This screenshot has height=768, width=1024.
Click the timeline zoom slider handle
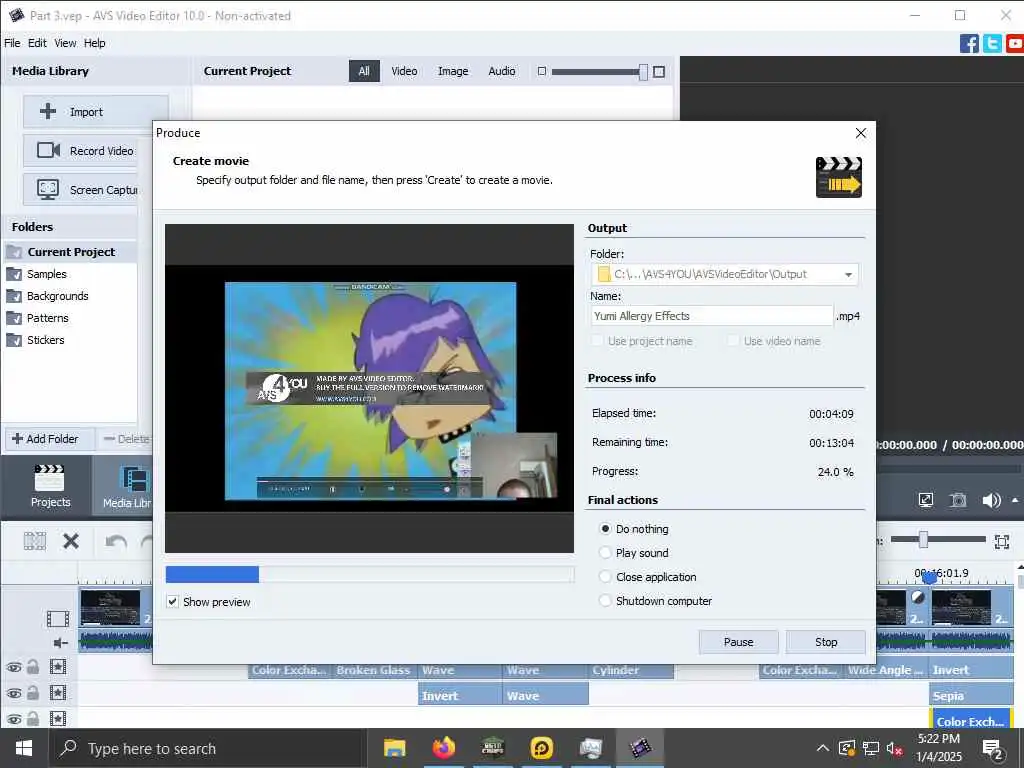click(923, 539)
